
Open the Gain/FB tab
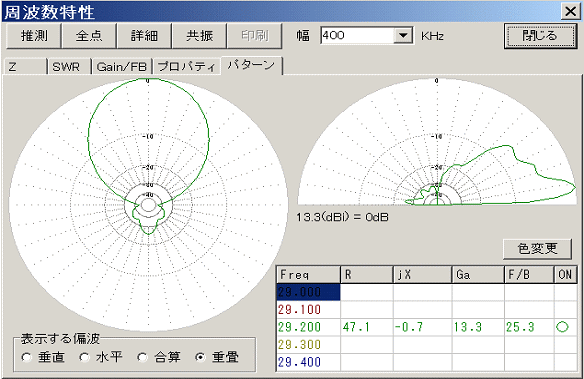point(122,67)
